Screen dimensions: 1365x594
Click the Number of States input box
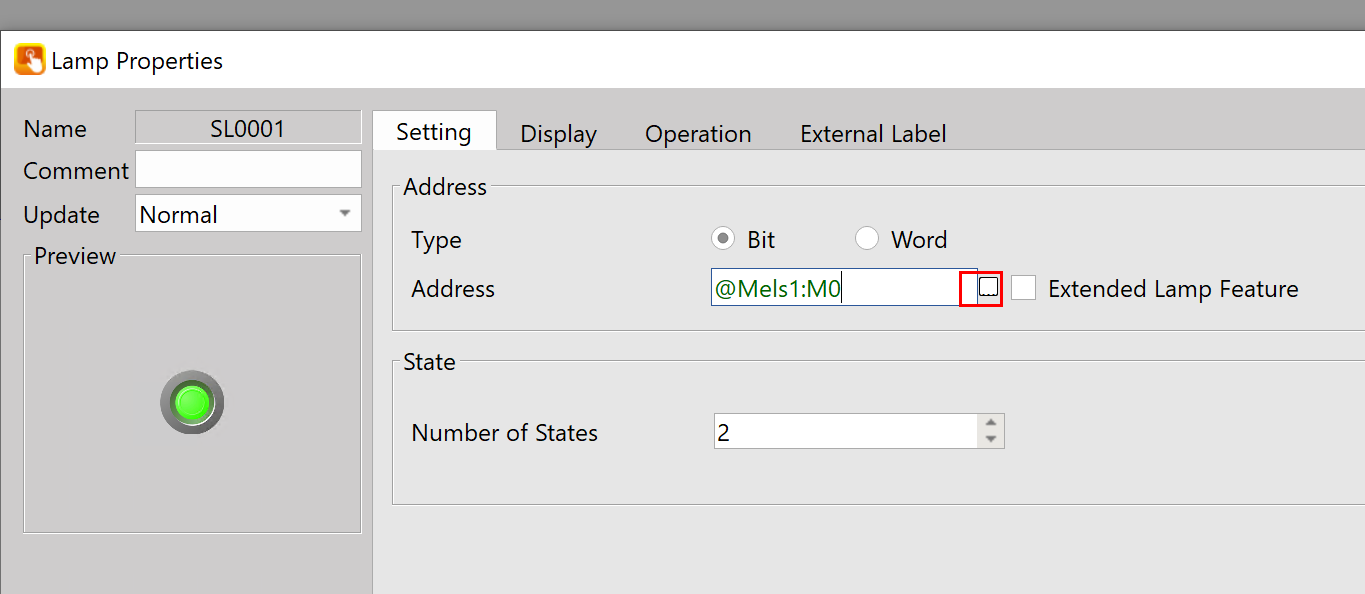pyautogui.click(x=845, y=432)
